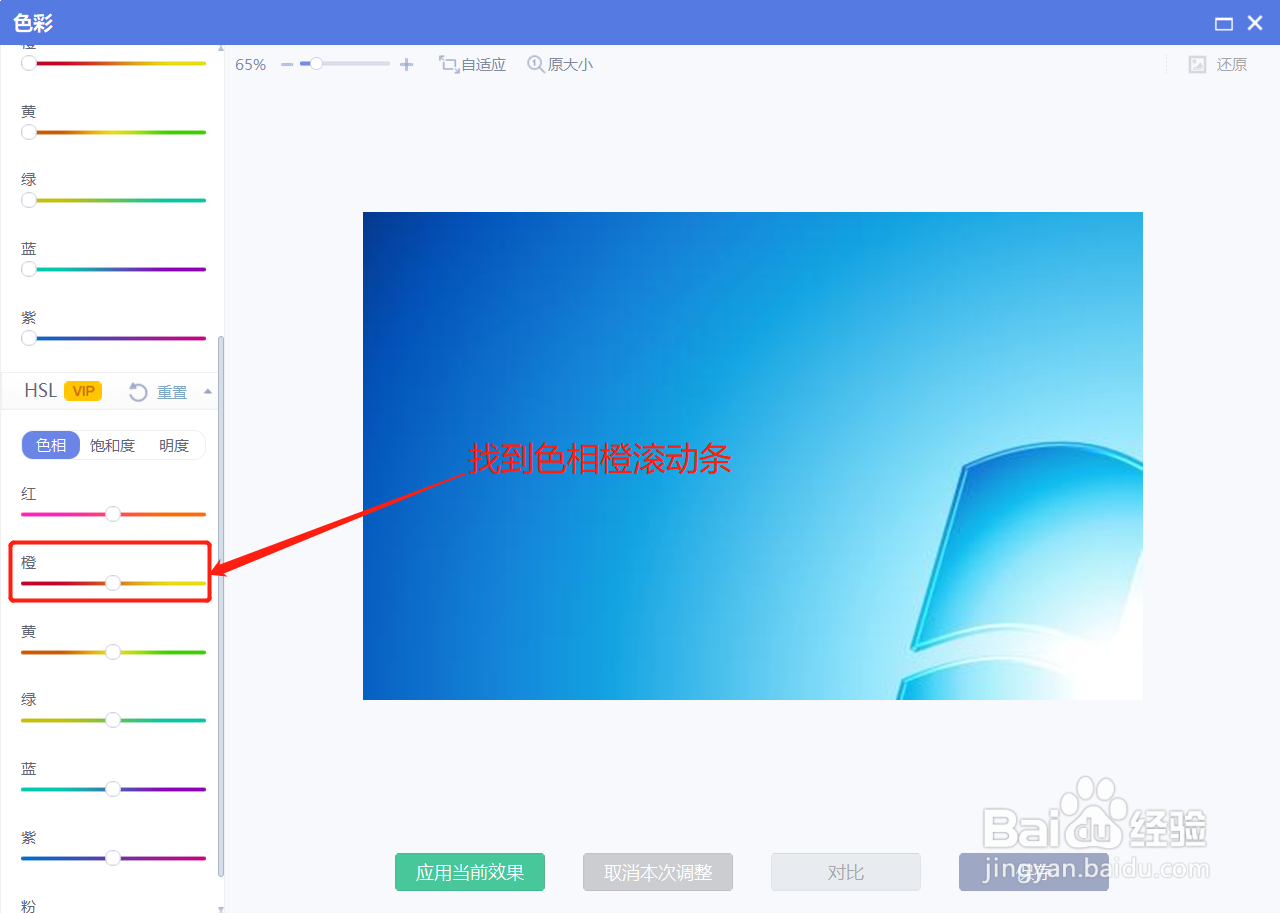Viewport: 1280px width, 913px height.
Task: Switch to the 饱和度 tab
Action: tap(112, 445)
